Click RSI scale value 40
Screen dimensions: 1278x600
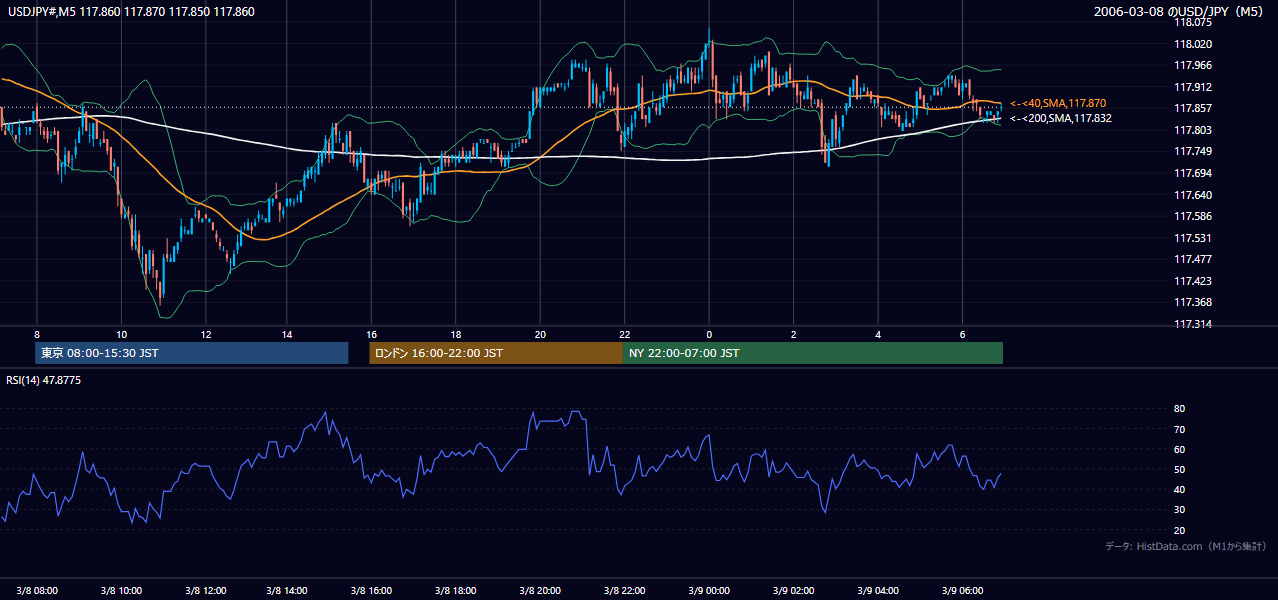[x=1179, y=489]
